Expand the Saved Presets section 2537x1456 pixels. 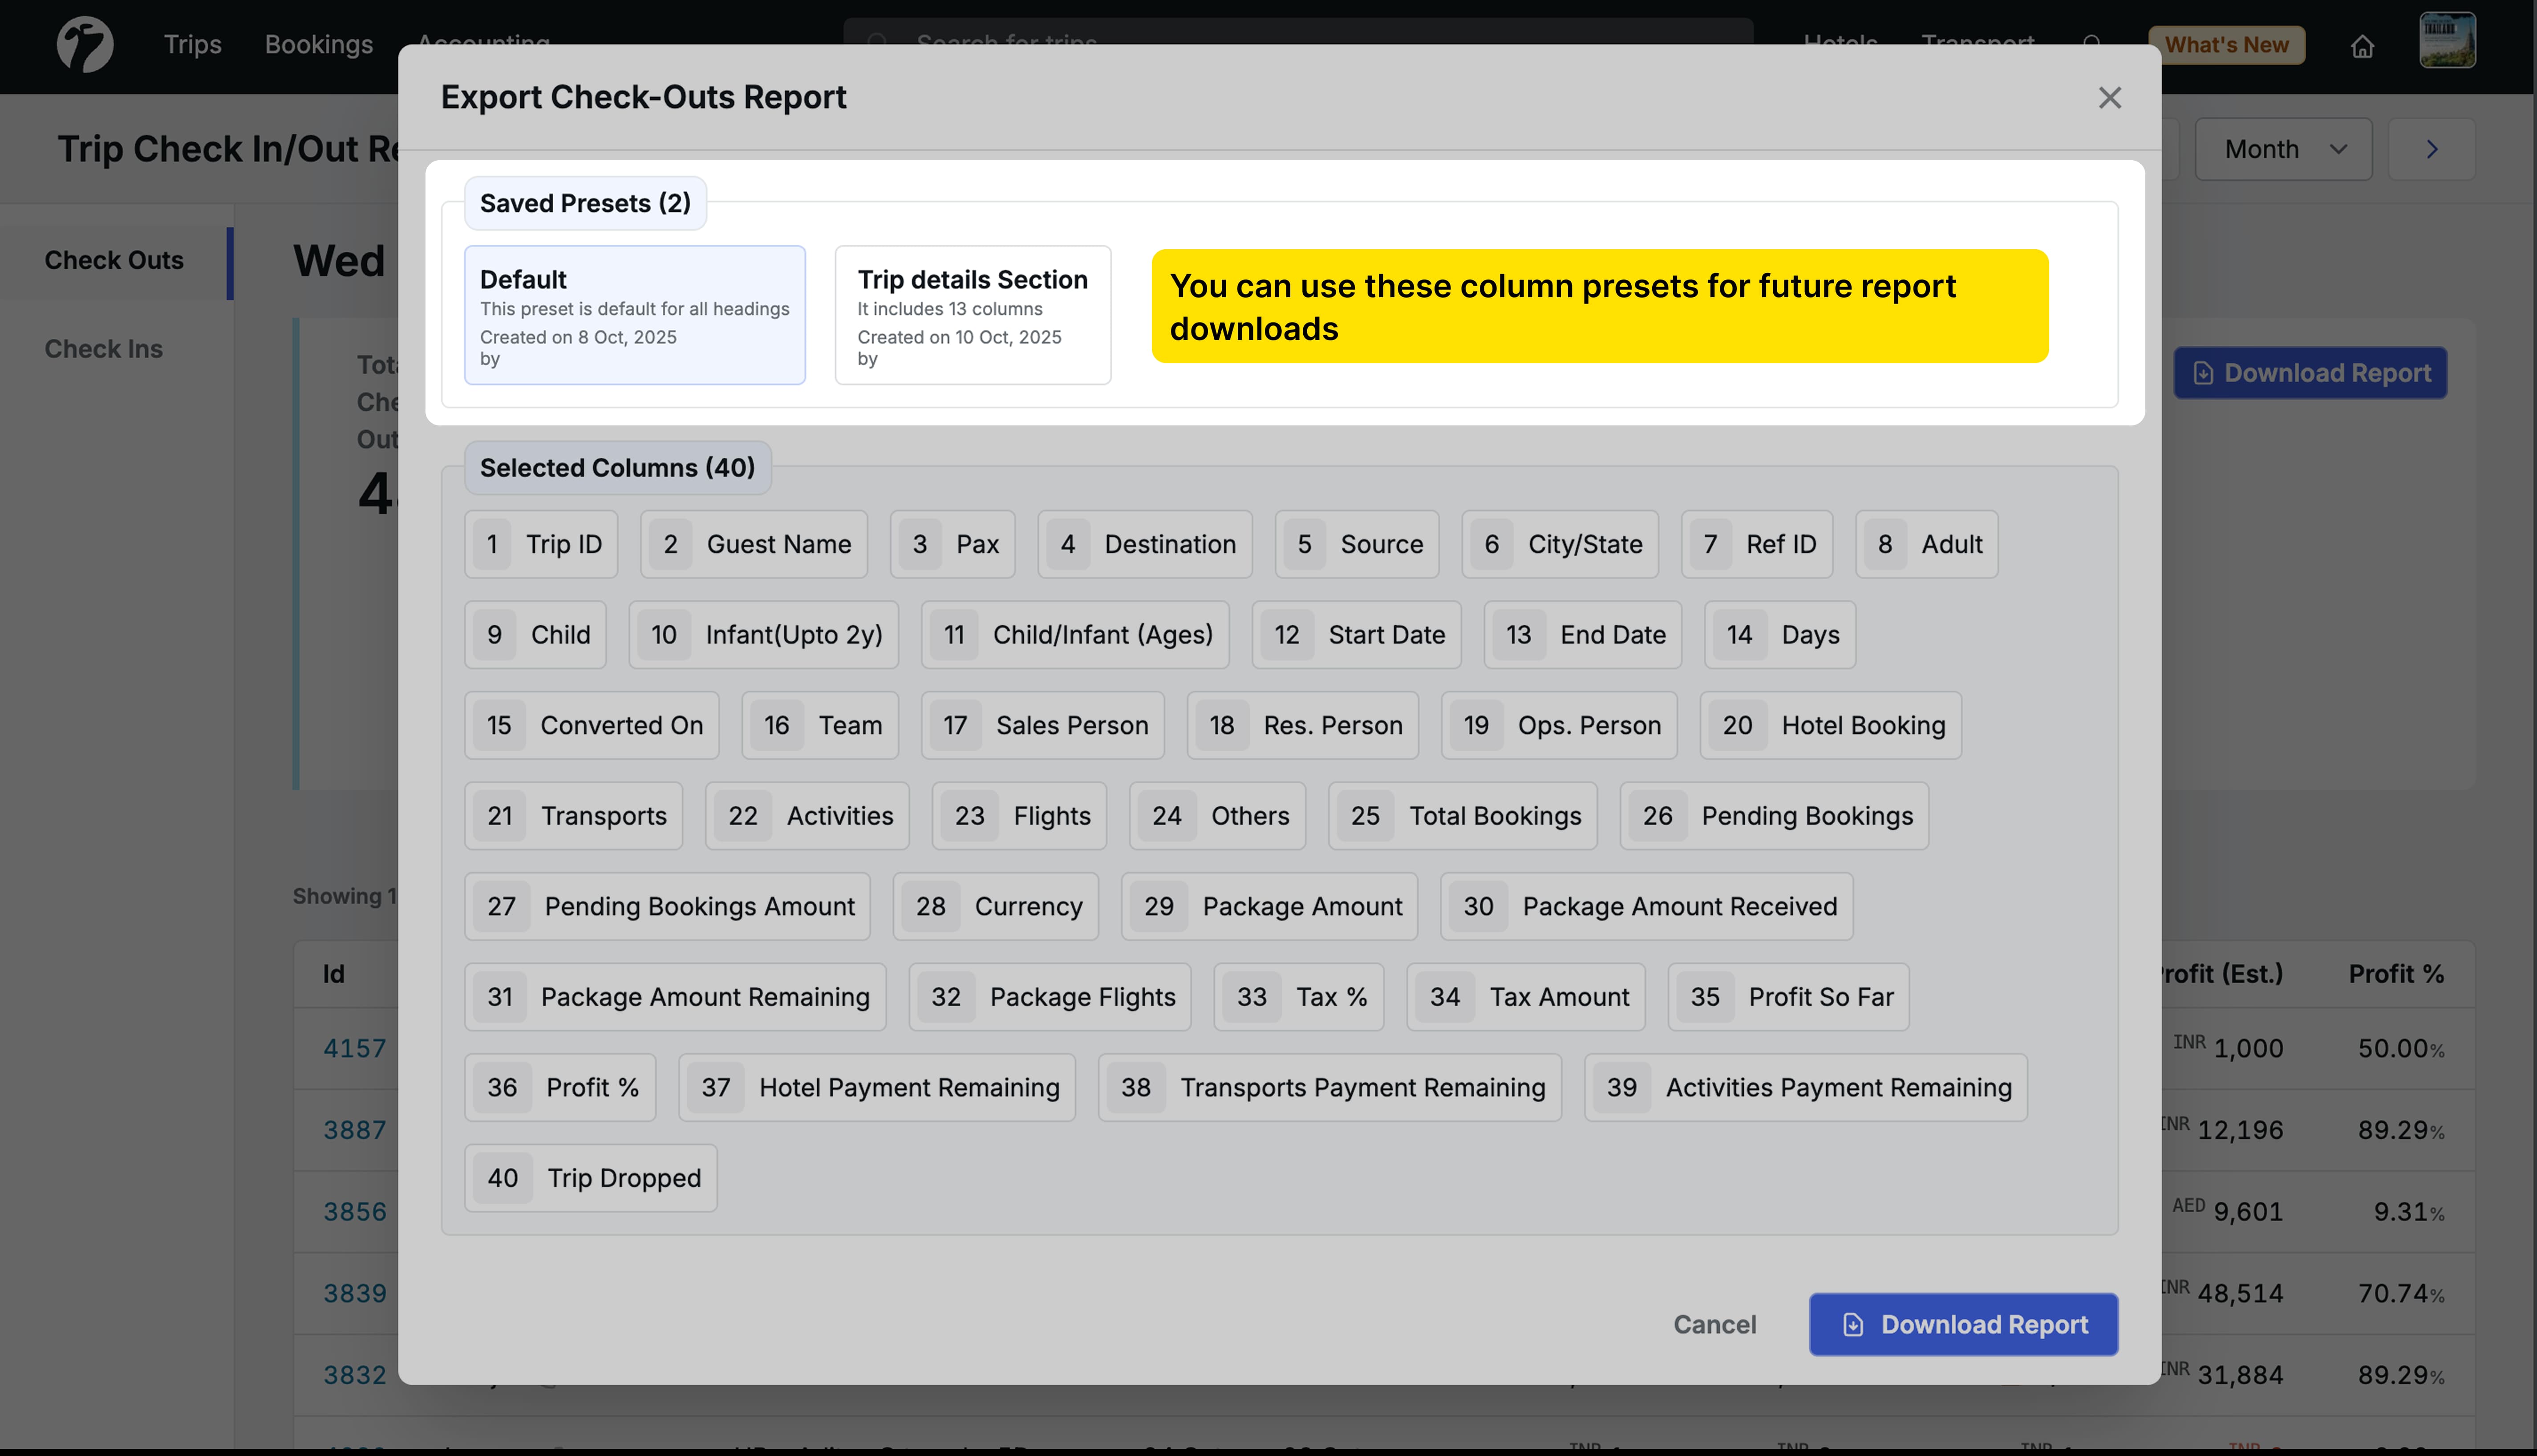tap(585, 202)
